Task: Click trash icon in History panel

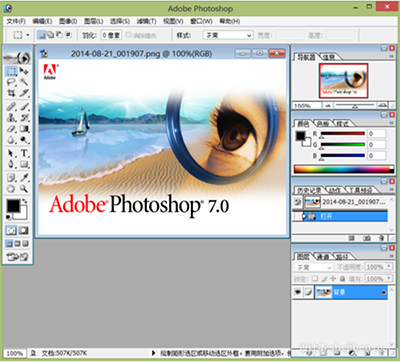Action: (x=381, y=238)
